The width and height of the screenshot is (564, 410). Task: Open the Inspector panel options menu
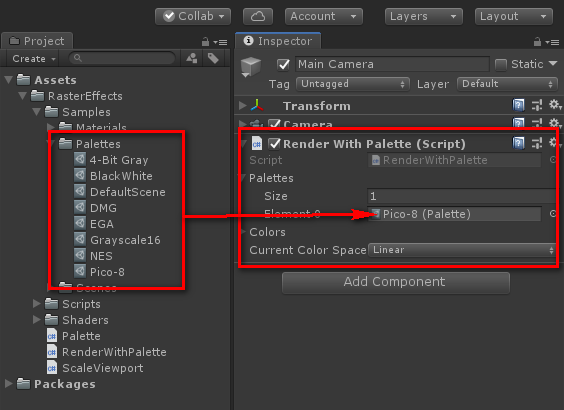pyautogui.click(x=552, y=42)
